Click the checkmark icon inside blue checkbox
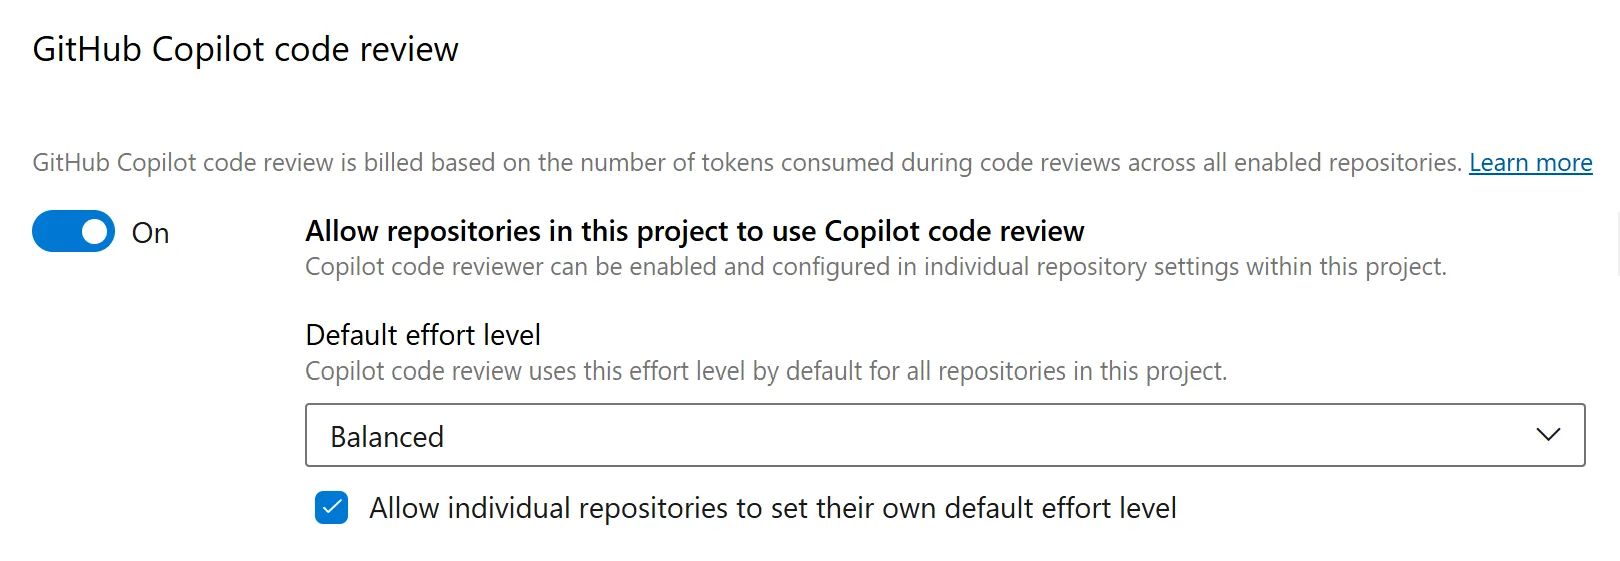The image size is (1620, 561). [x=331, y=508]
